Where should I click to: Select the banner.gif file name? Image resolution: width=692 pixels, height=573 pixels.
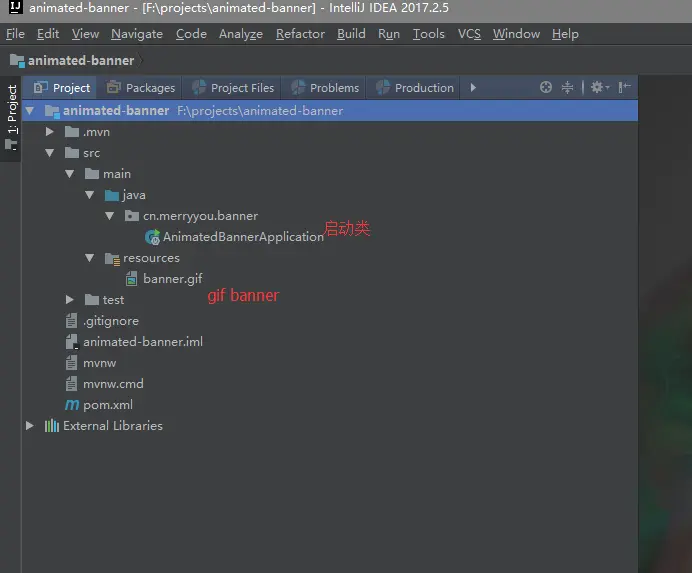(173, 279)
